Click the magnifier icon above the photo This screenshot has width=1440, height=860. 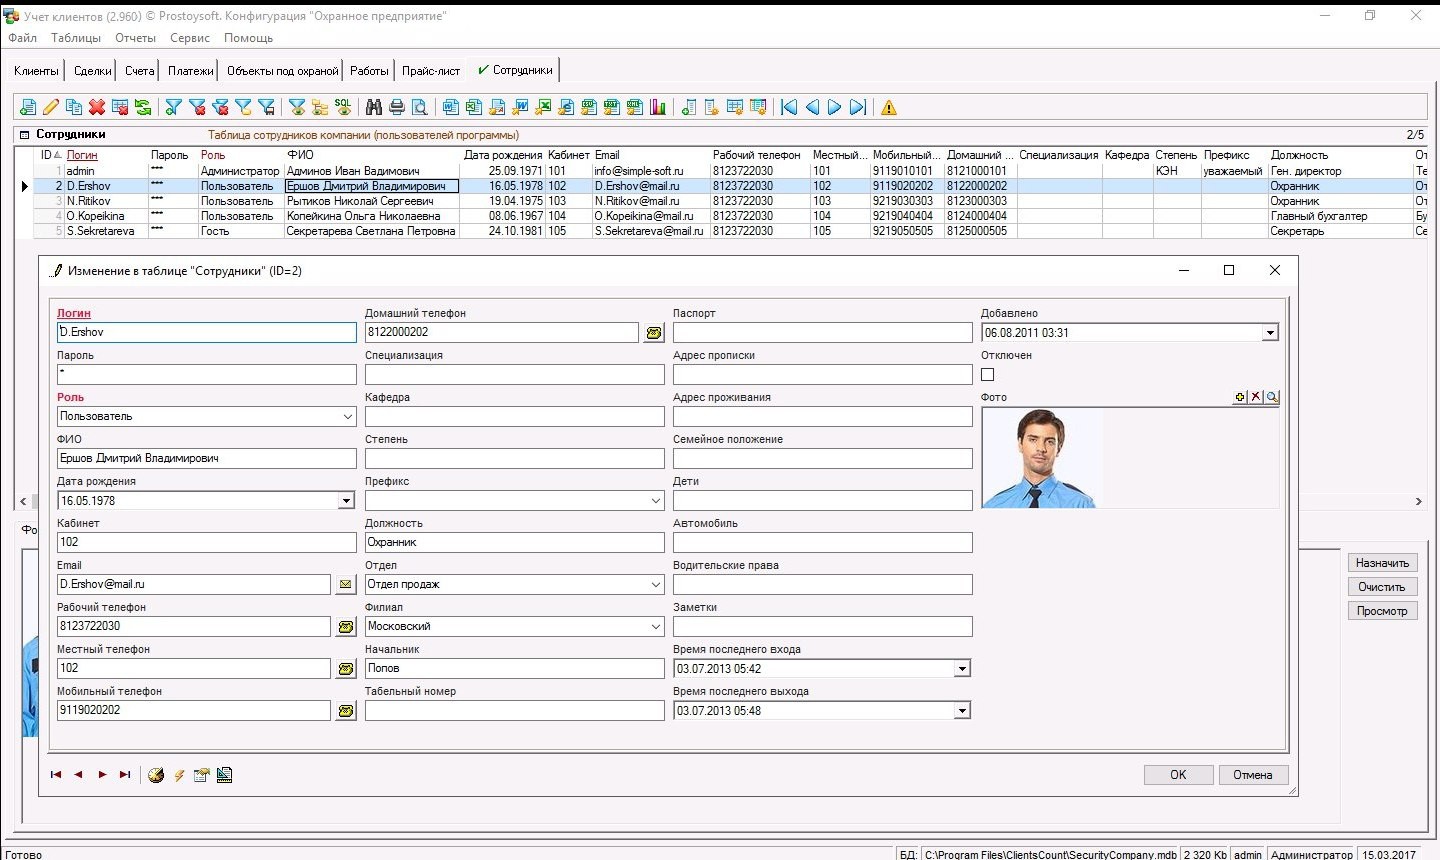(1272, 397)
